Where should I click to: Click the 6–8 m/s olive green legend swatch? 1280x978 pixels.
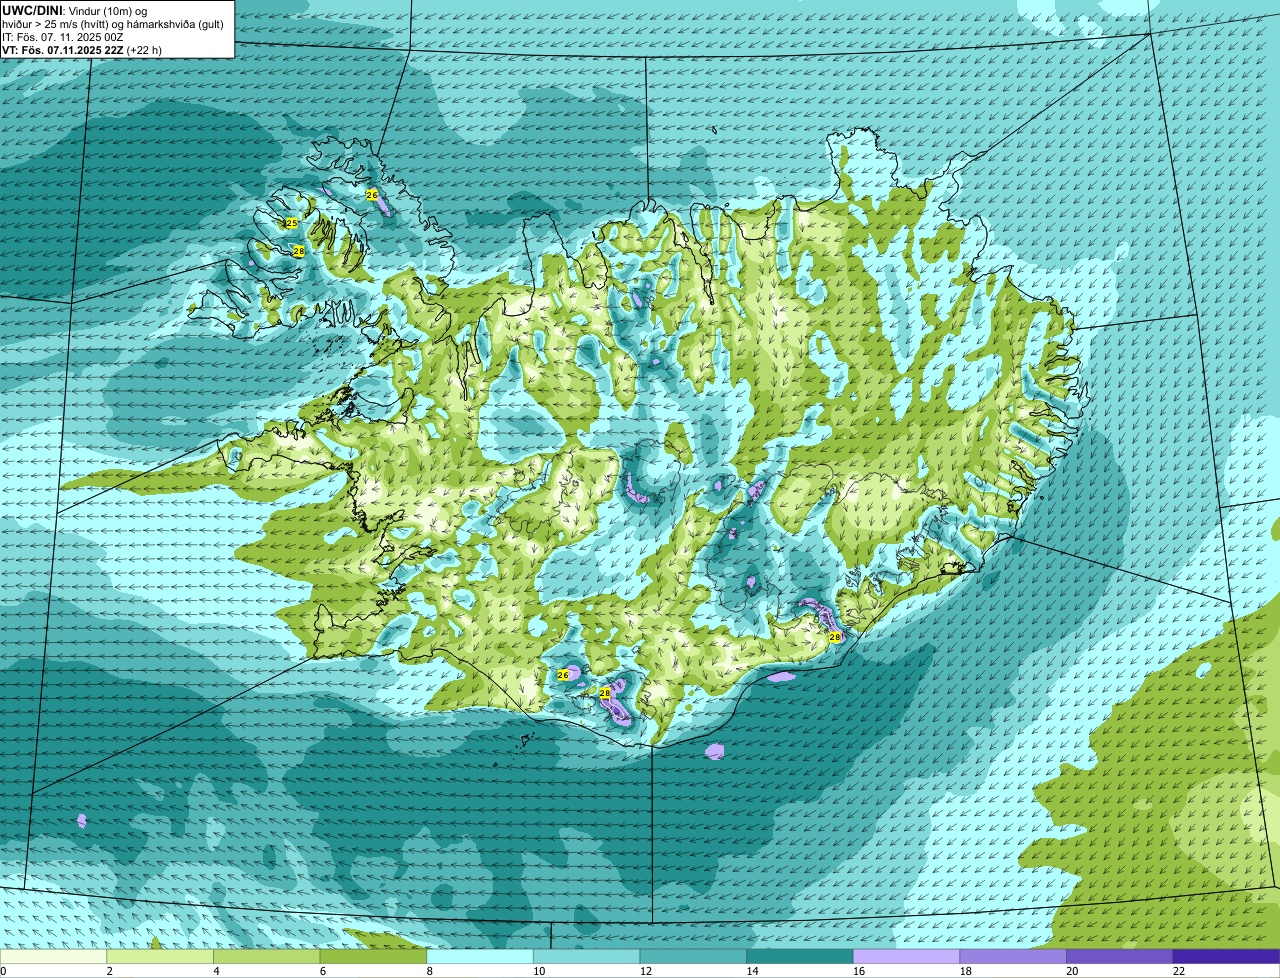point(373,956)
